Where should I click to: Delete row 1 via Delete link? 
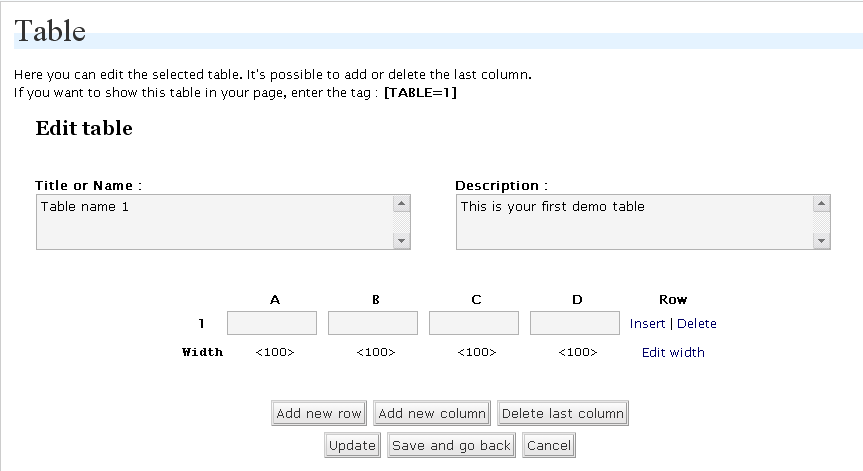[x=697, y=324]
